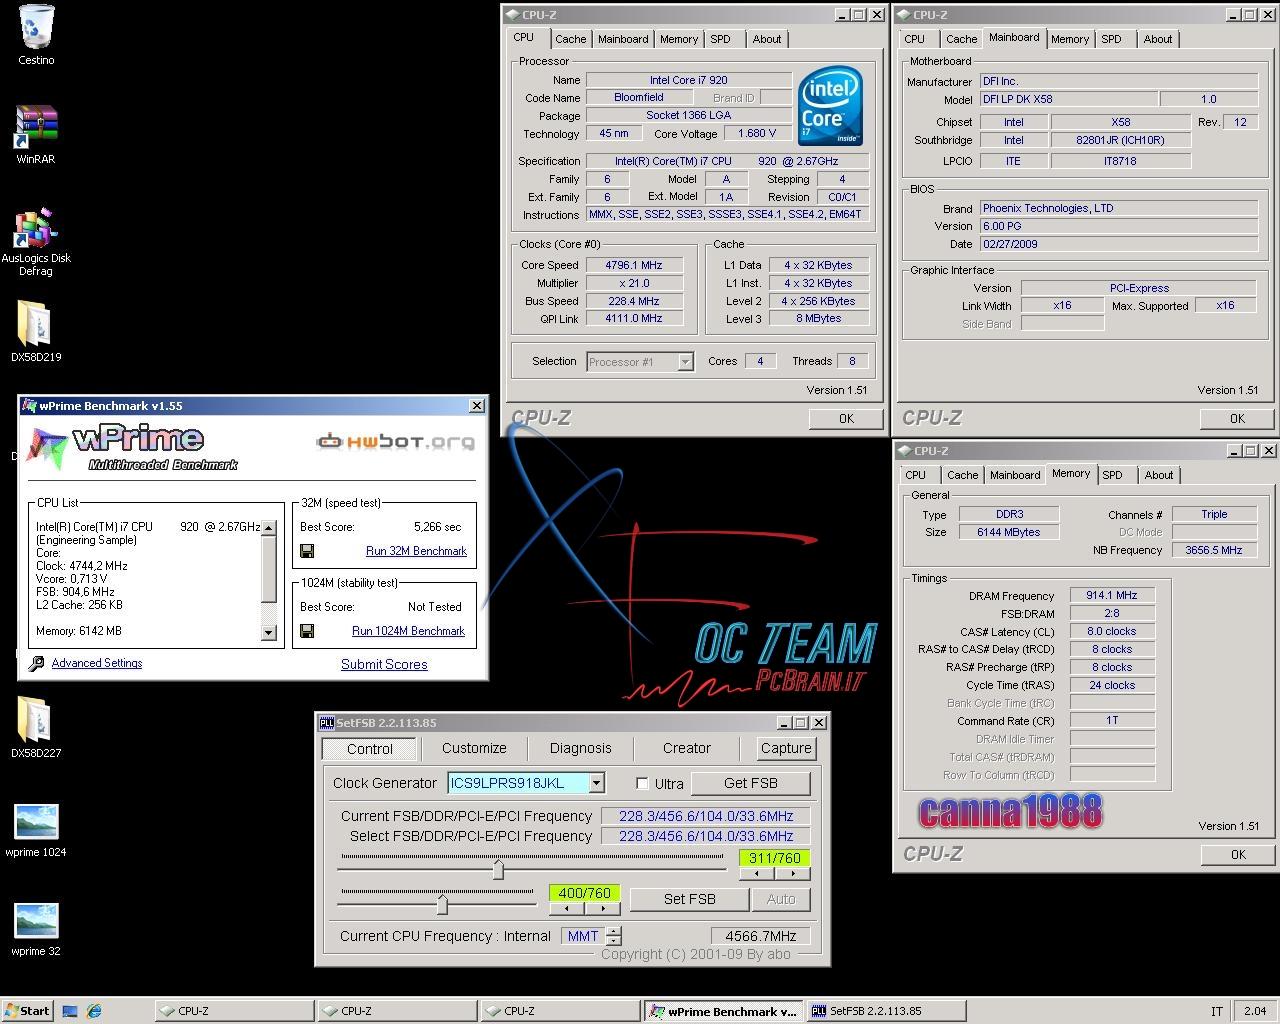Click the Submit Scores link

pyautogui.click(x=384, y=664)
